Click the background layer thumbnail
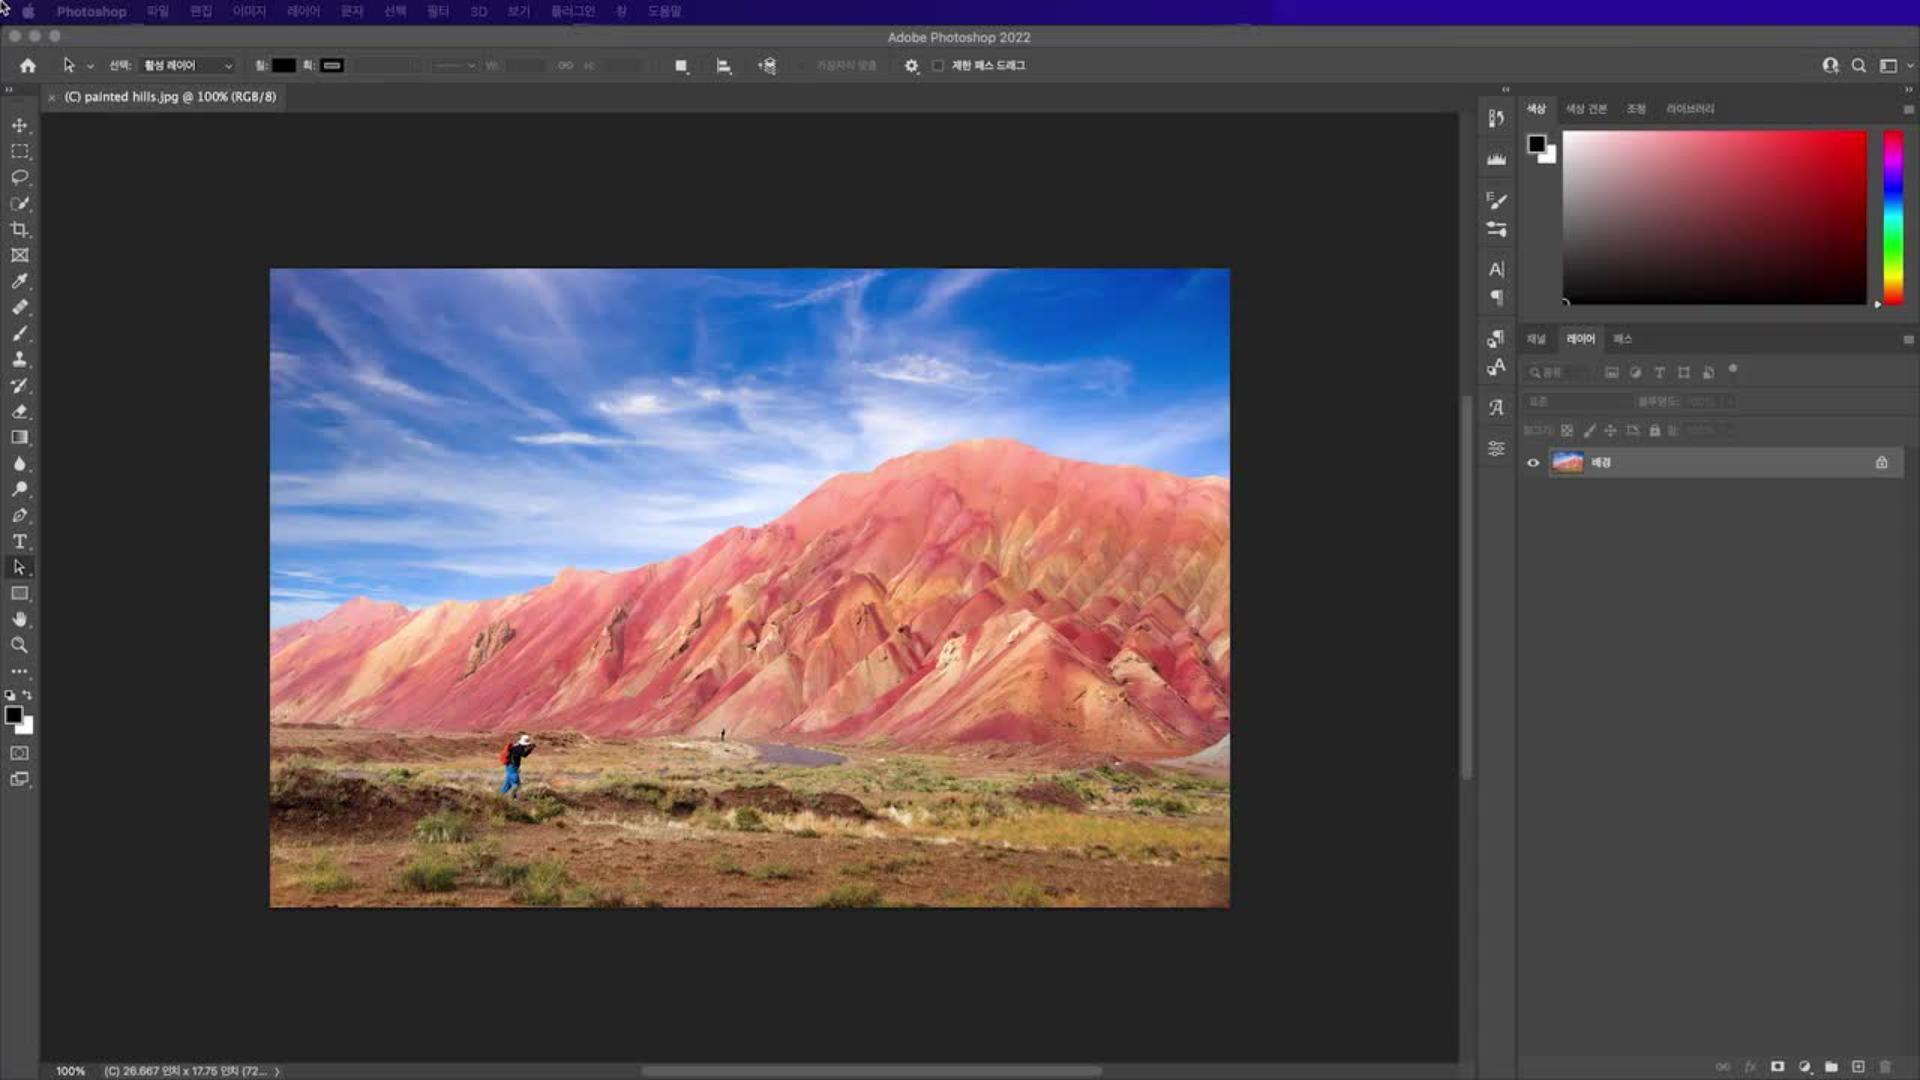The height and width of the screenshot is (1080, 1920). 1567,462
